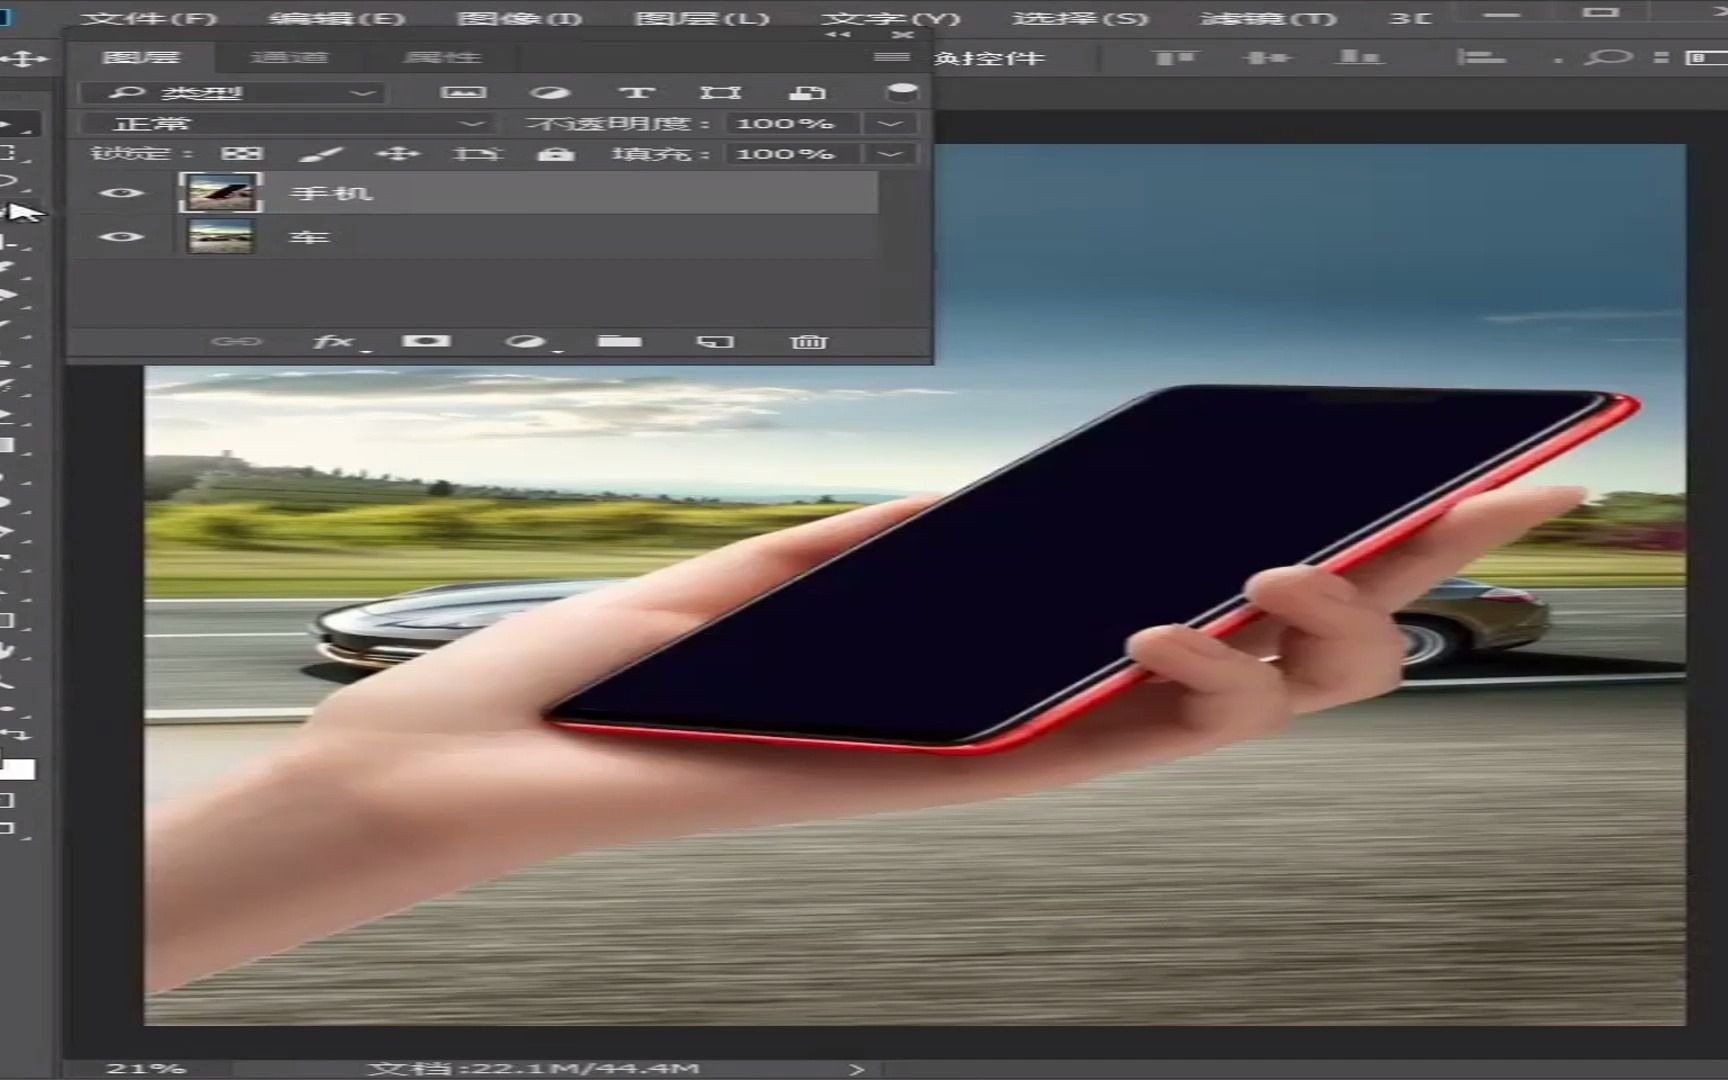Open the 选择(S) menu

[x=1080, y=18]
